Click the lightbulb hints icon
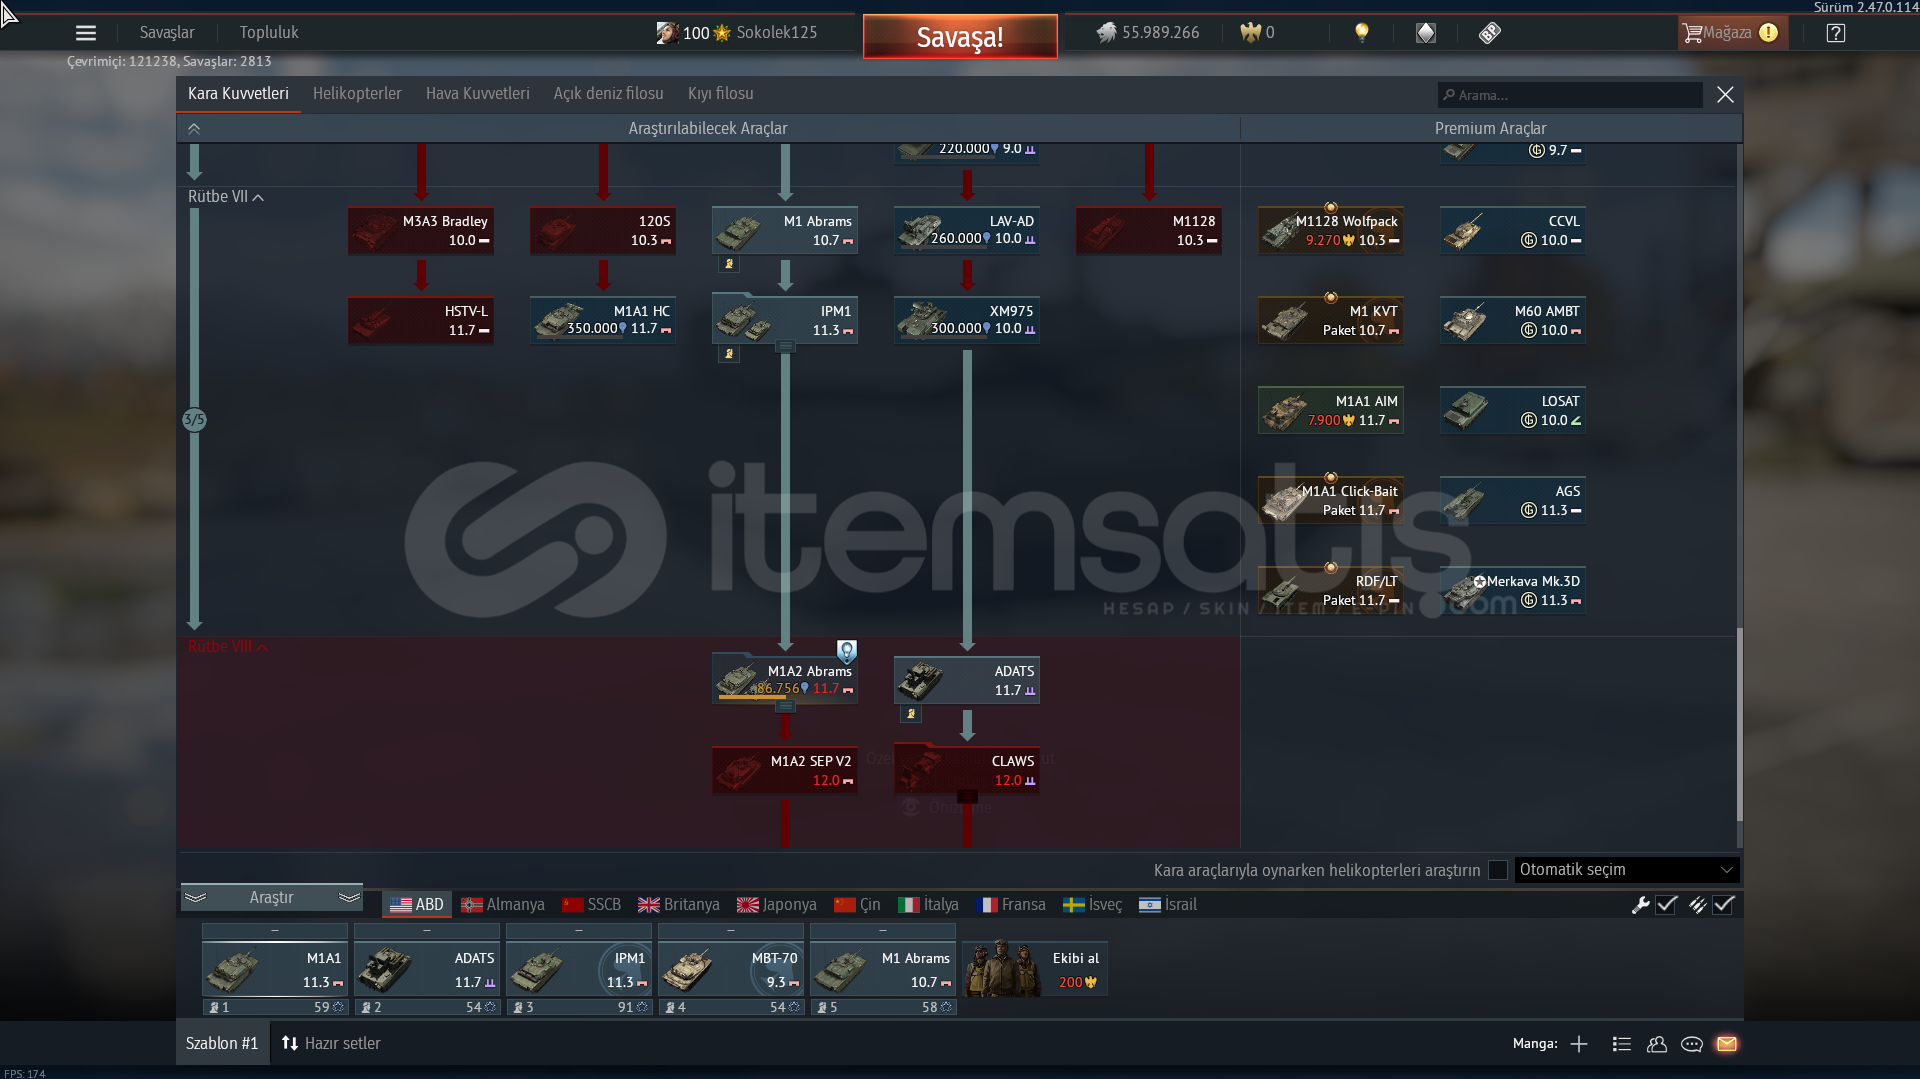 (1361, 33)
